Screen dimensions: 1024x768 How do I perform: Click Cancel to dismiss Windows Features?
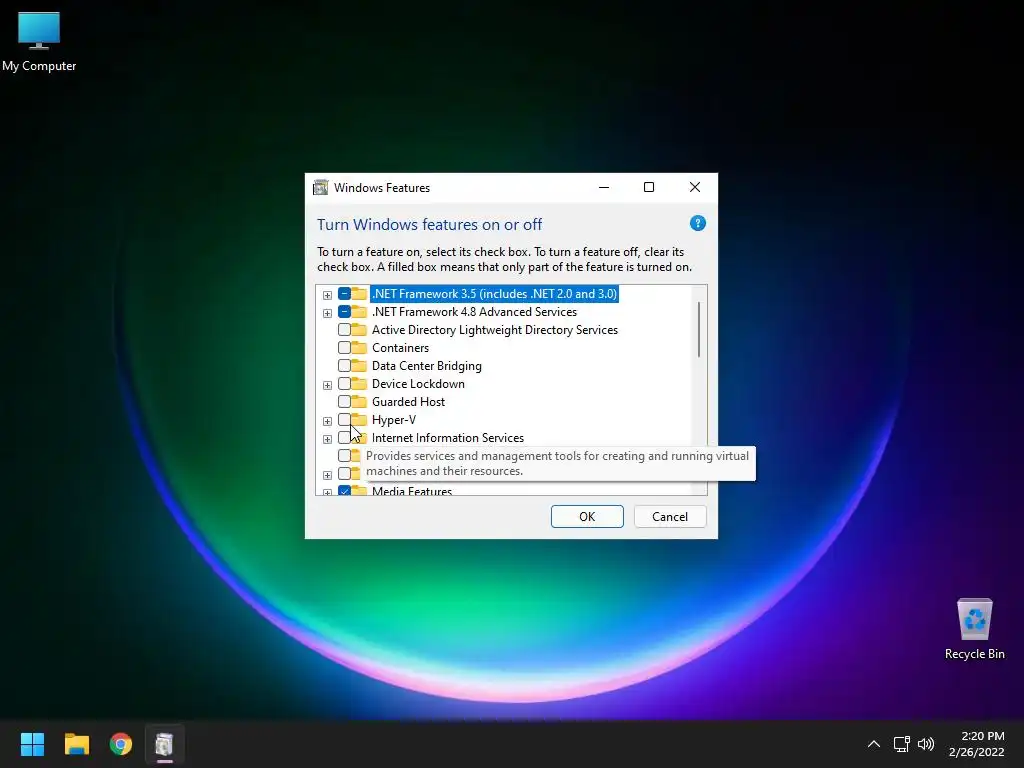(670, 517)
